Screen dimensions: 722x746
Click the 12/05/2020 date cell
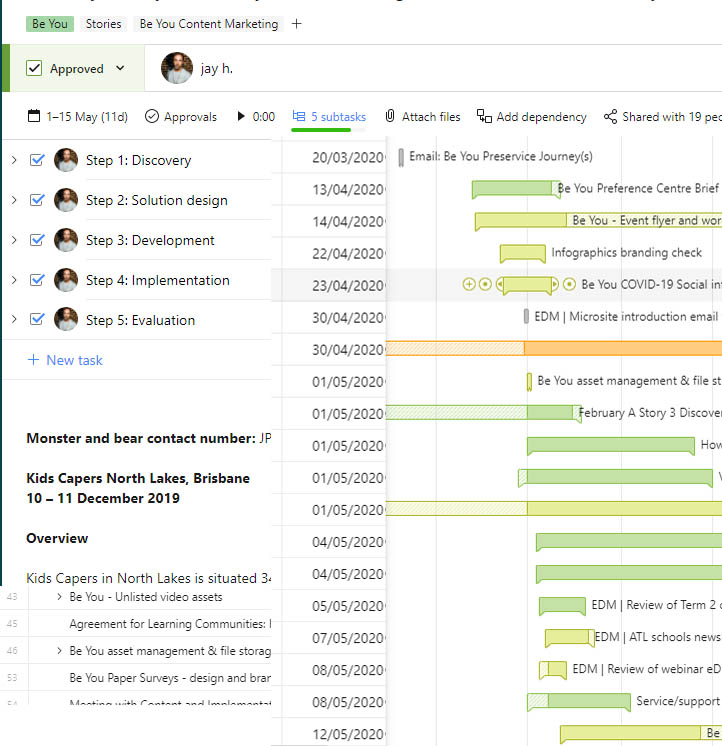tap(348, 734)
